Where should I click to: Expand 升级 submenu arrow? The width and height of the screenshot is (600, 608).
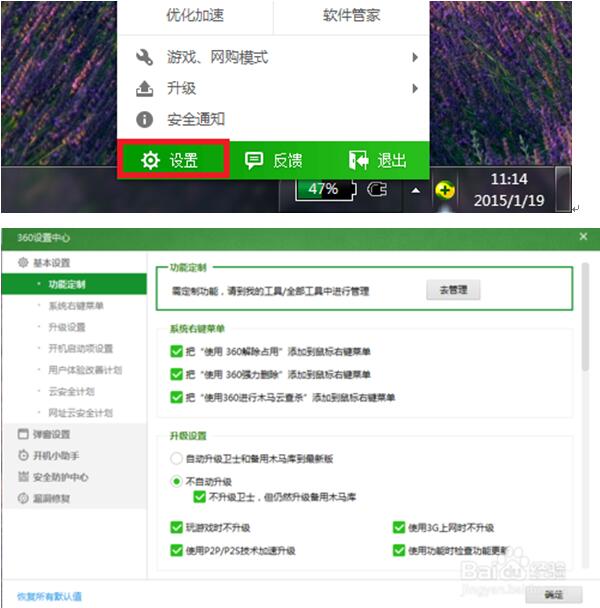point(415,88)
